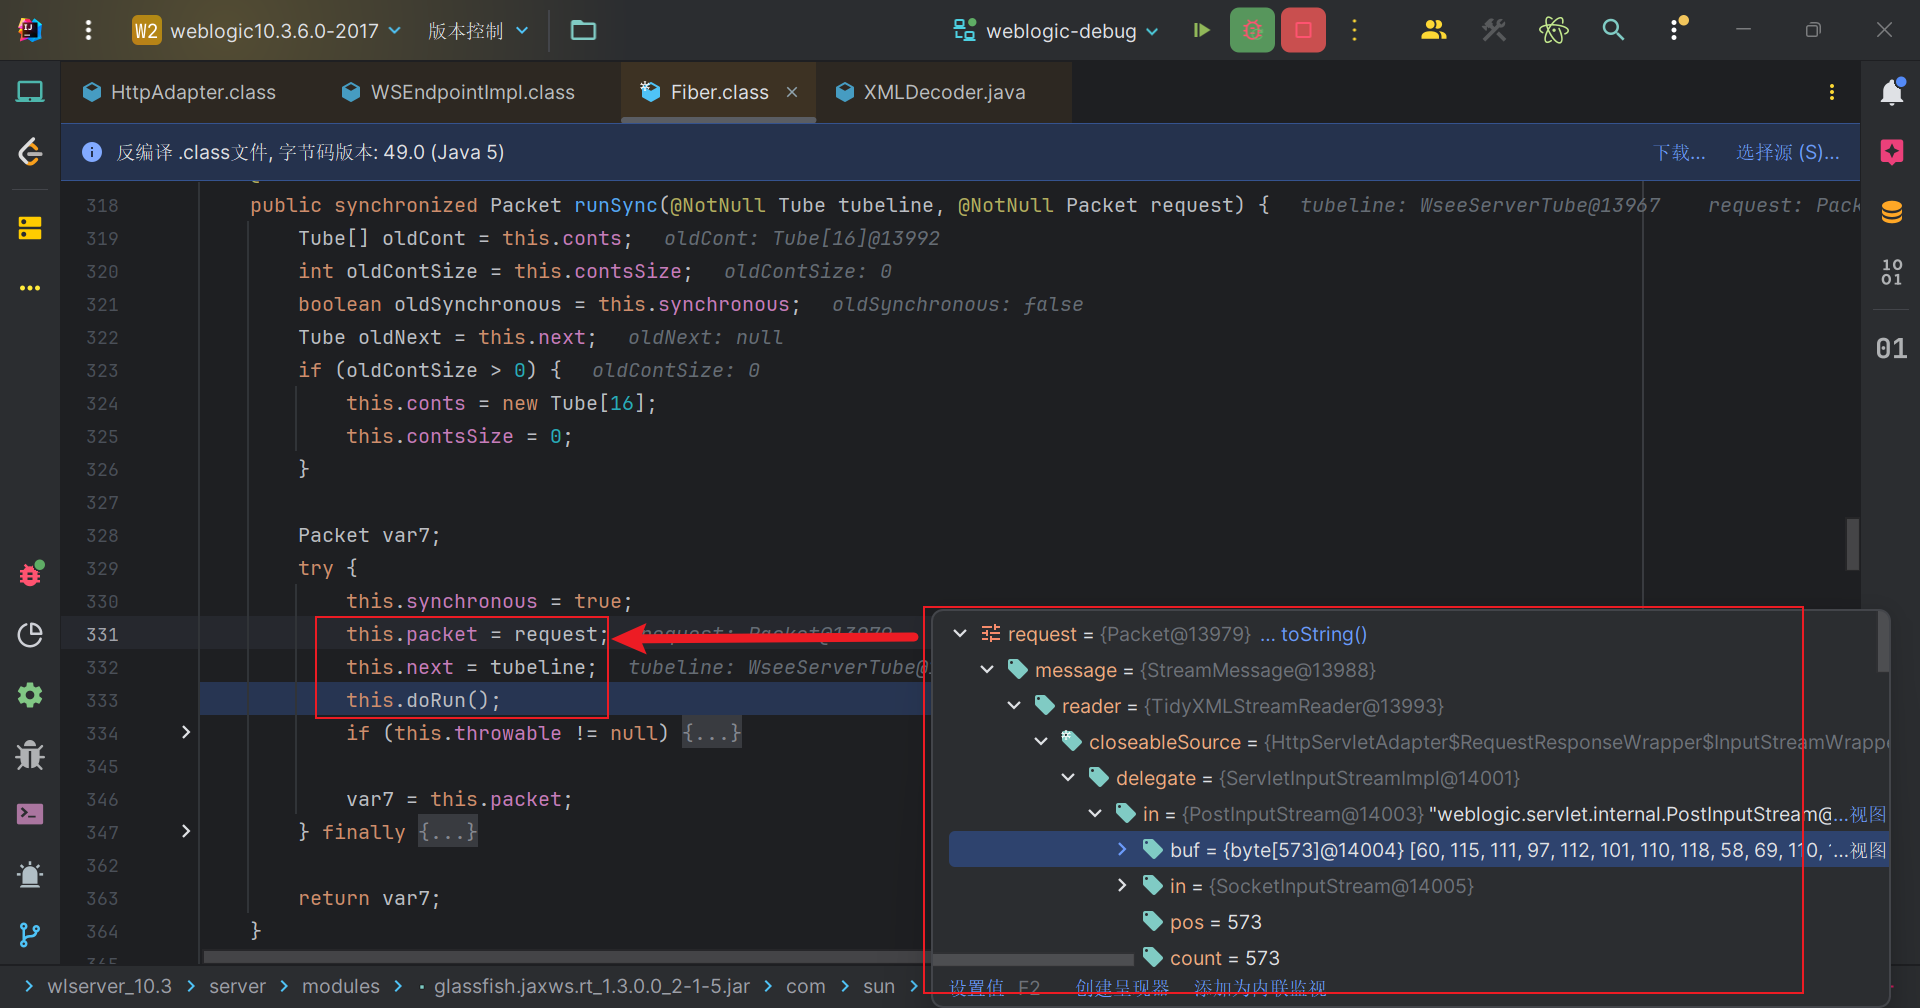Expand the folded finally block
Screen dimensions: 1920x1008
tap(186, 831)
